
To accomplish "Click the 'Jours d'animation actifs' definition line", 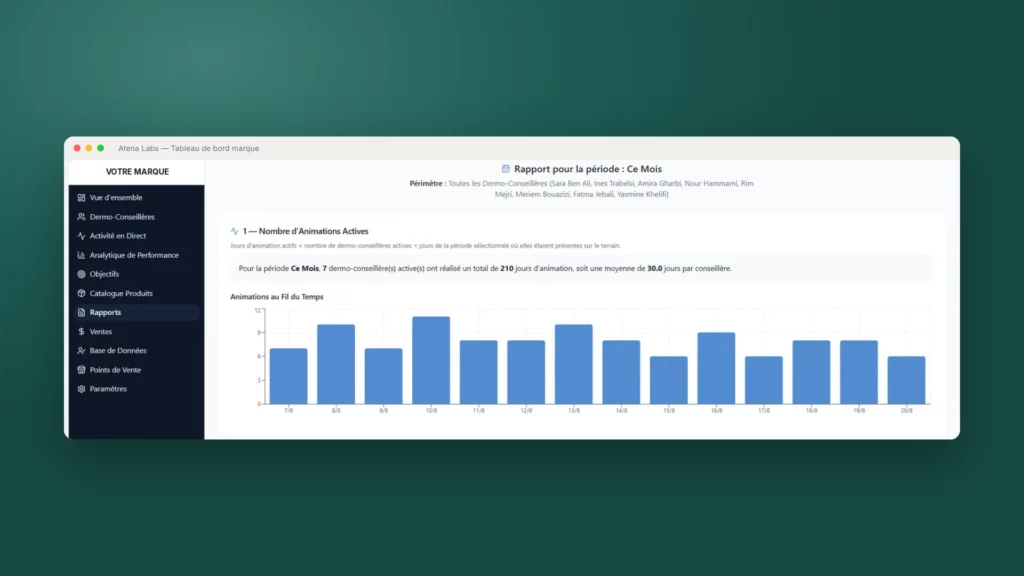I will 425,246.
